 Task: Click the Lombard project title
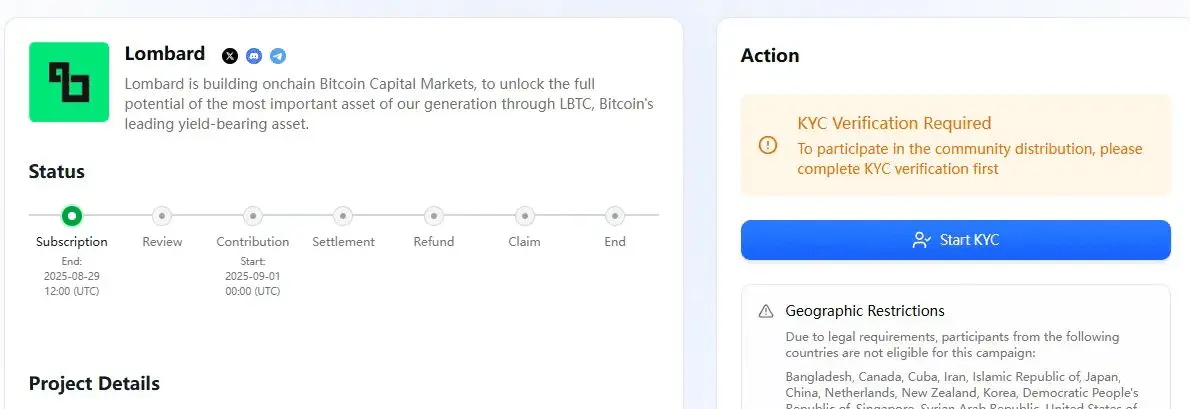tap(165, 54)
